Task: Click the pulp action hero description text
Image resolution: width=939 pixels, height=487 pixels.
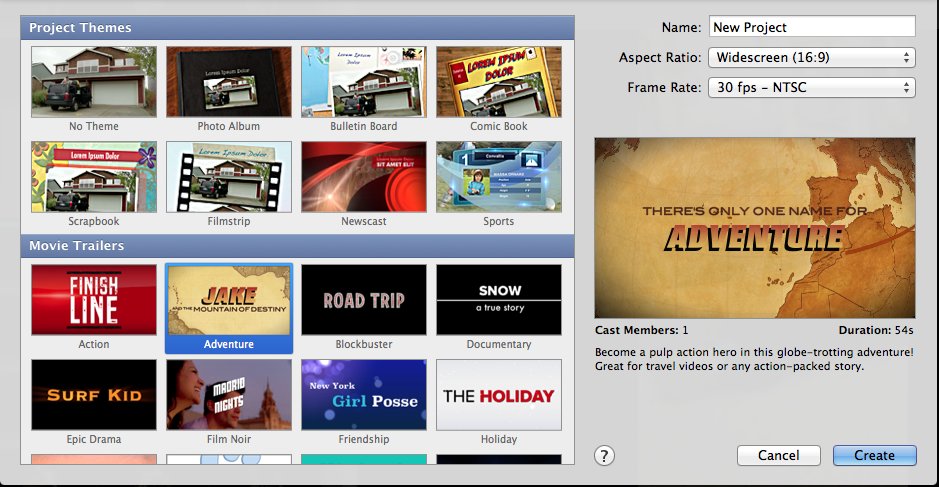Action: coord(754,359)
